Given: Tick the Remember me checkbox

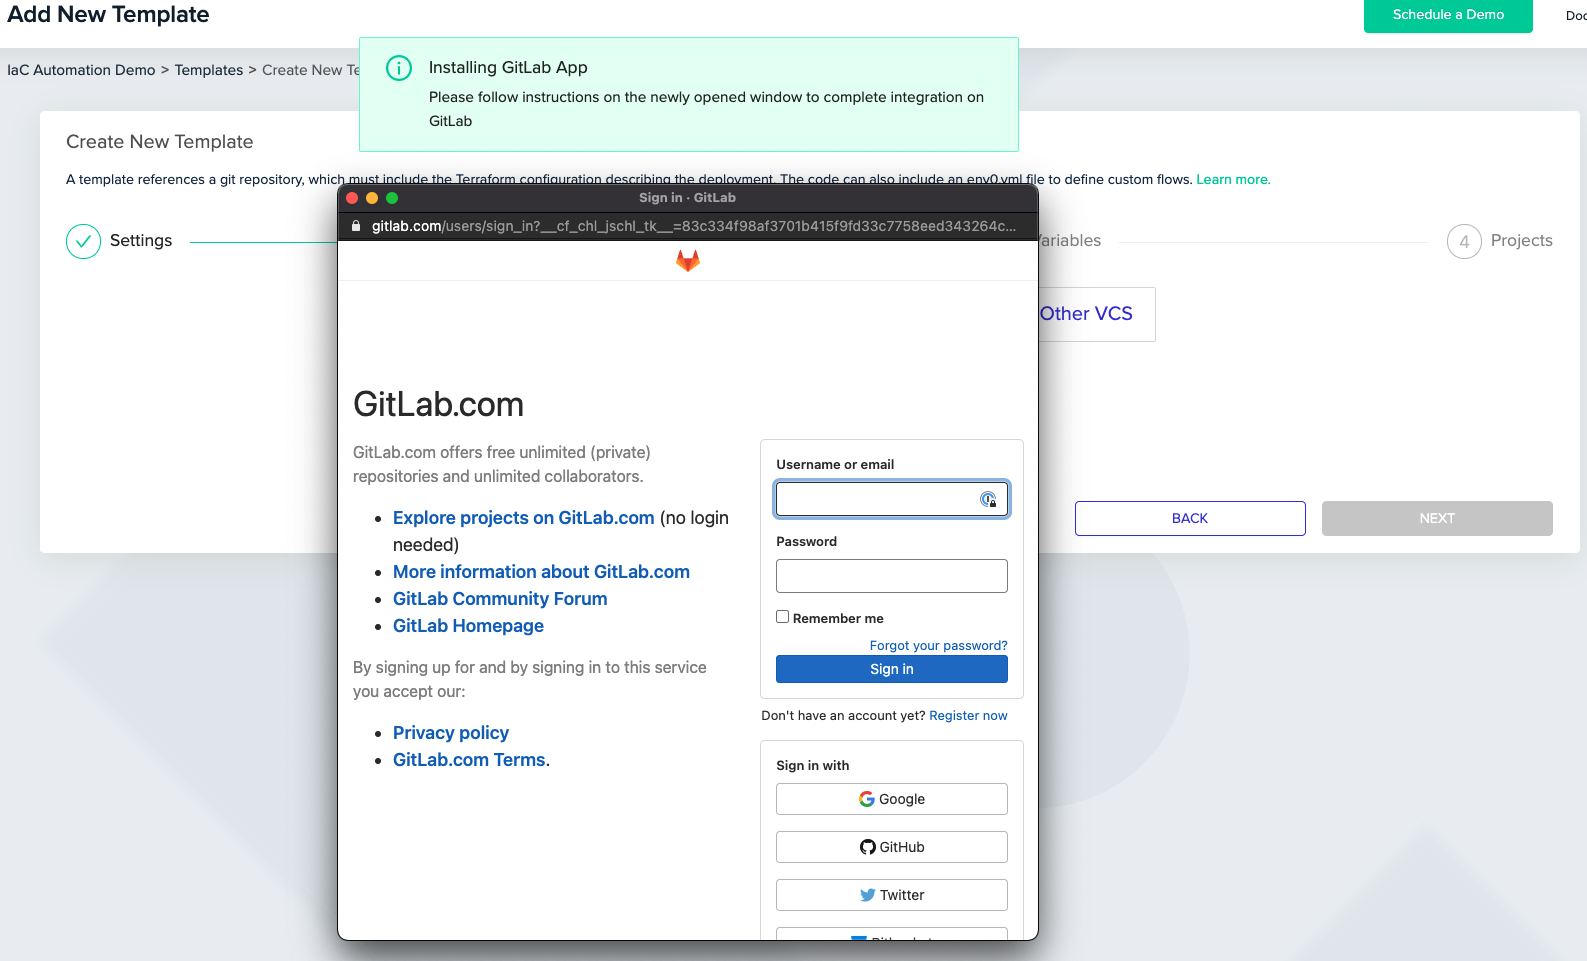Looking at the screenshot, I should (x=783, y=617).
